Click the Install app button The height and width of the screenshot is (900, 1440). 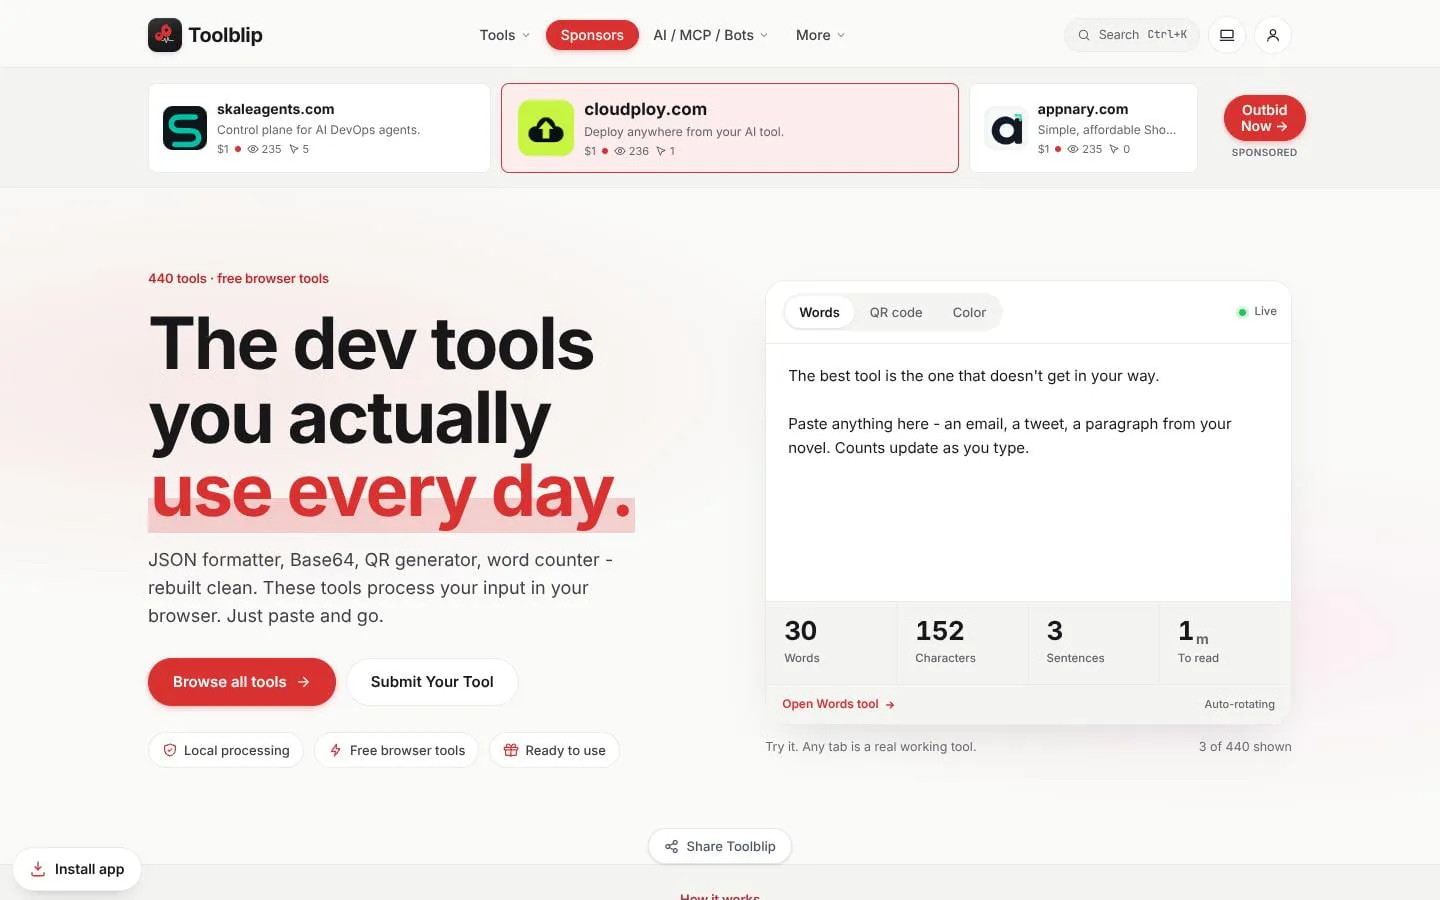coord(77,869)
